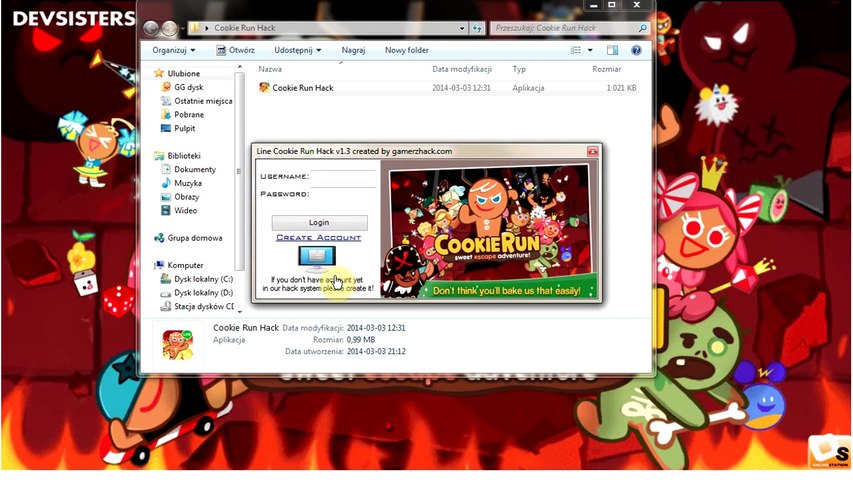
Task: Open the Udostępnij dropdown menu
Action: pyautogui.click(x=298, y=50)
